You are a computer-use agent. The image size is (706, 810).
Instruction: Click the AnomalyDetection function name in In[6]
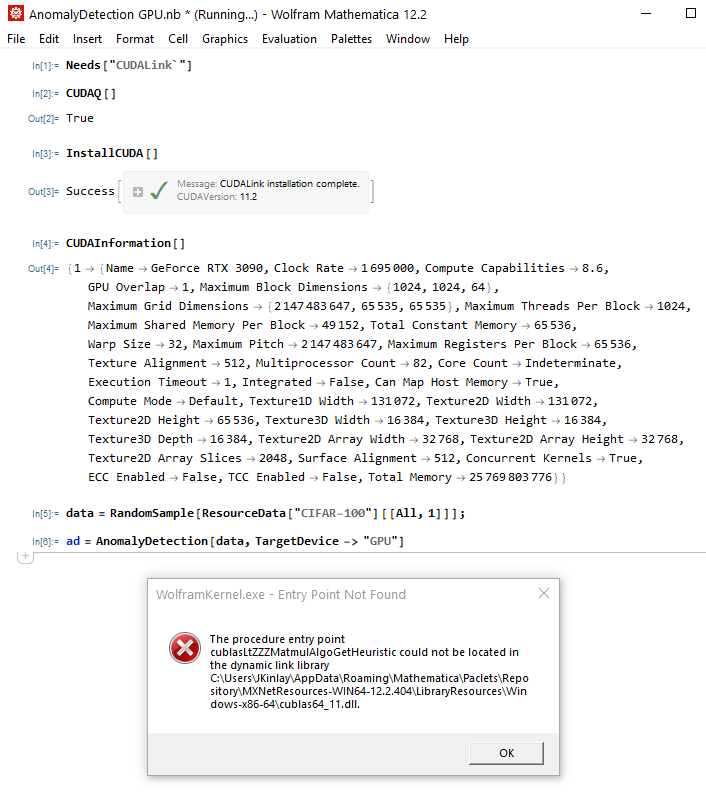coord(152,541)
